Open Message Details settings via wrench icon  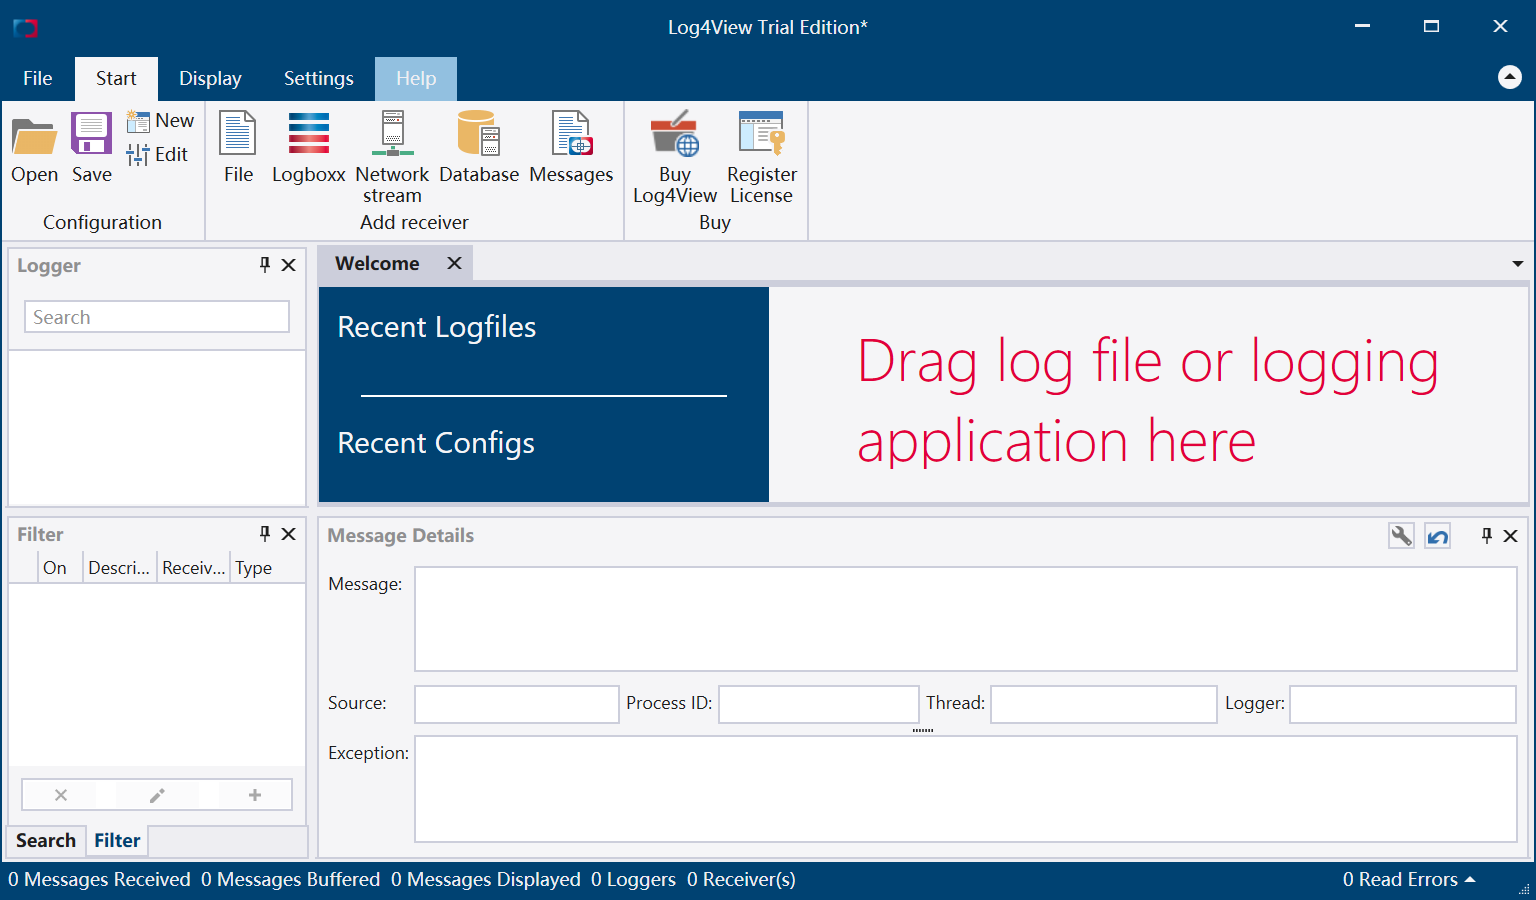tap(1400, 535)
